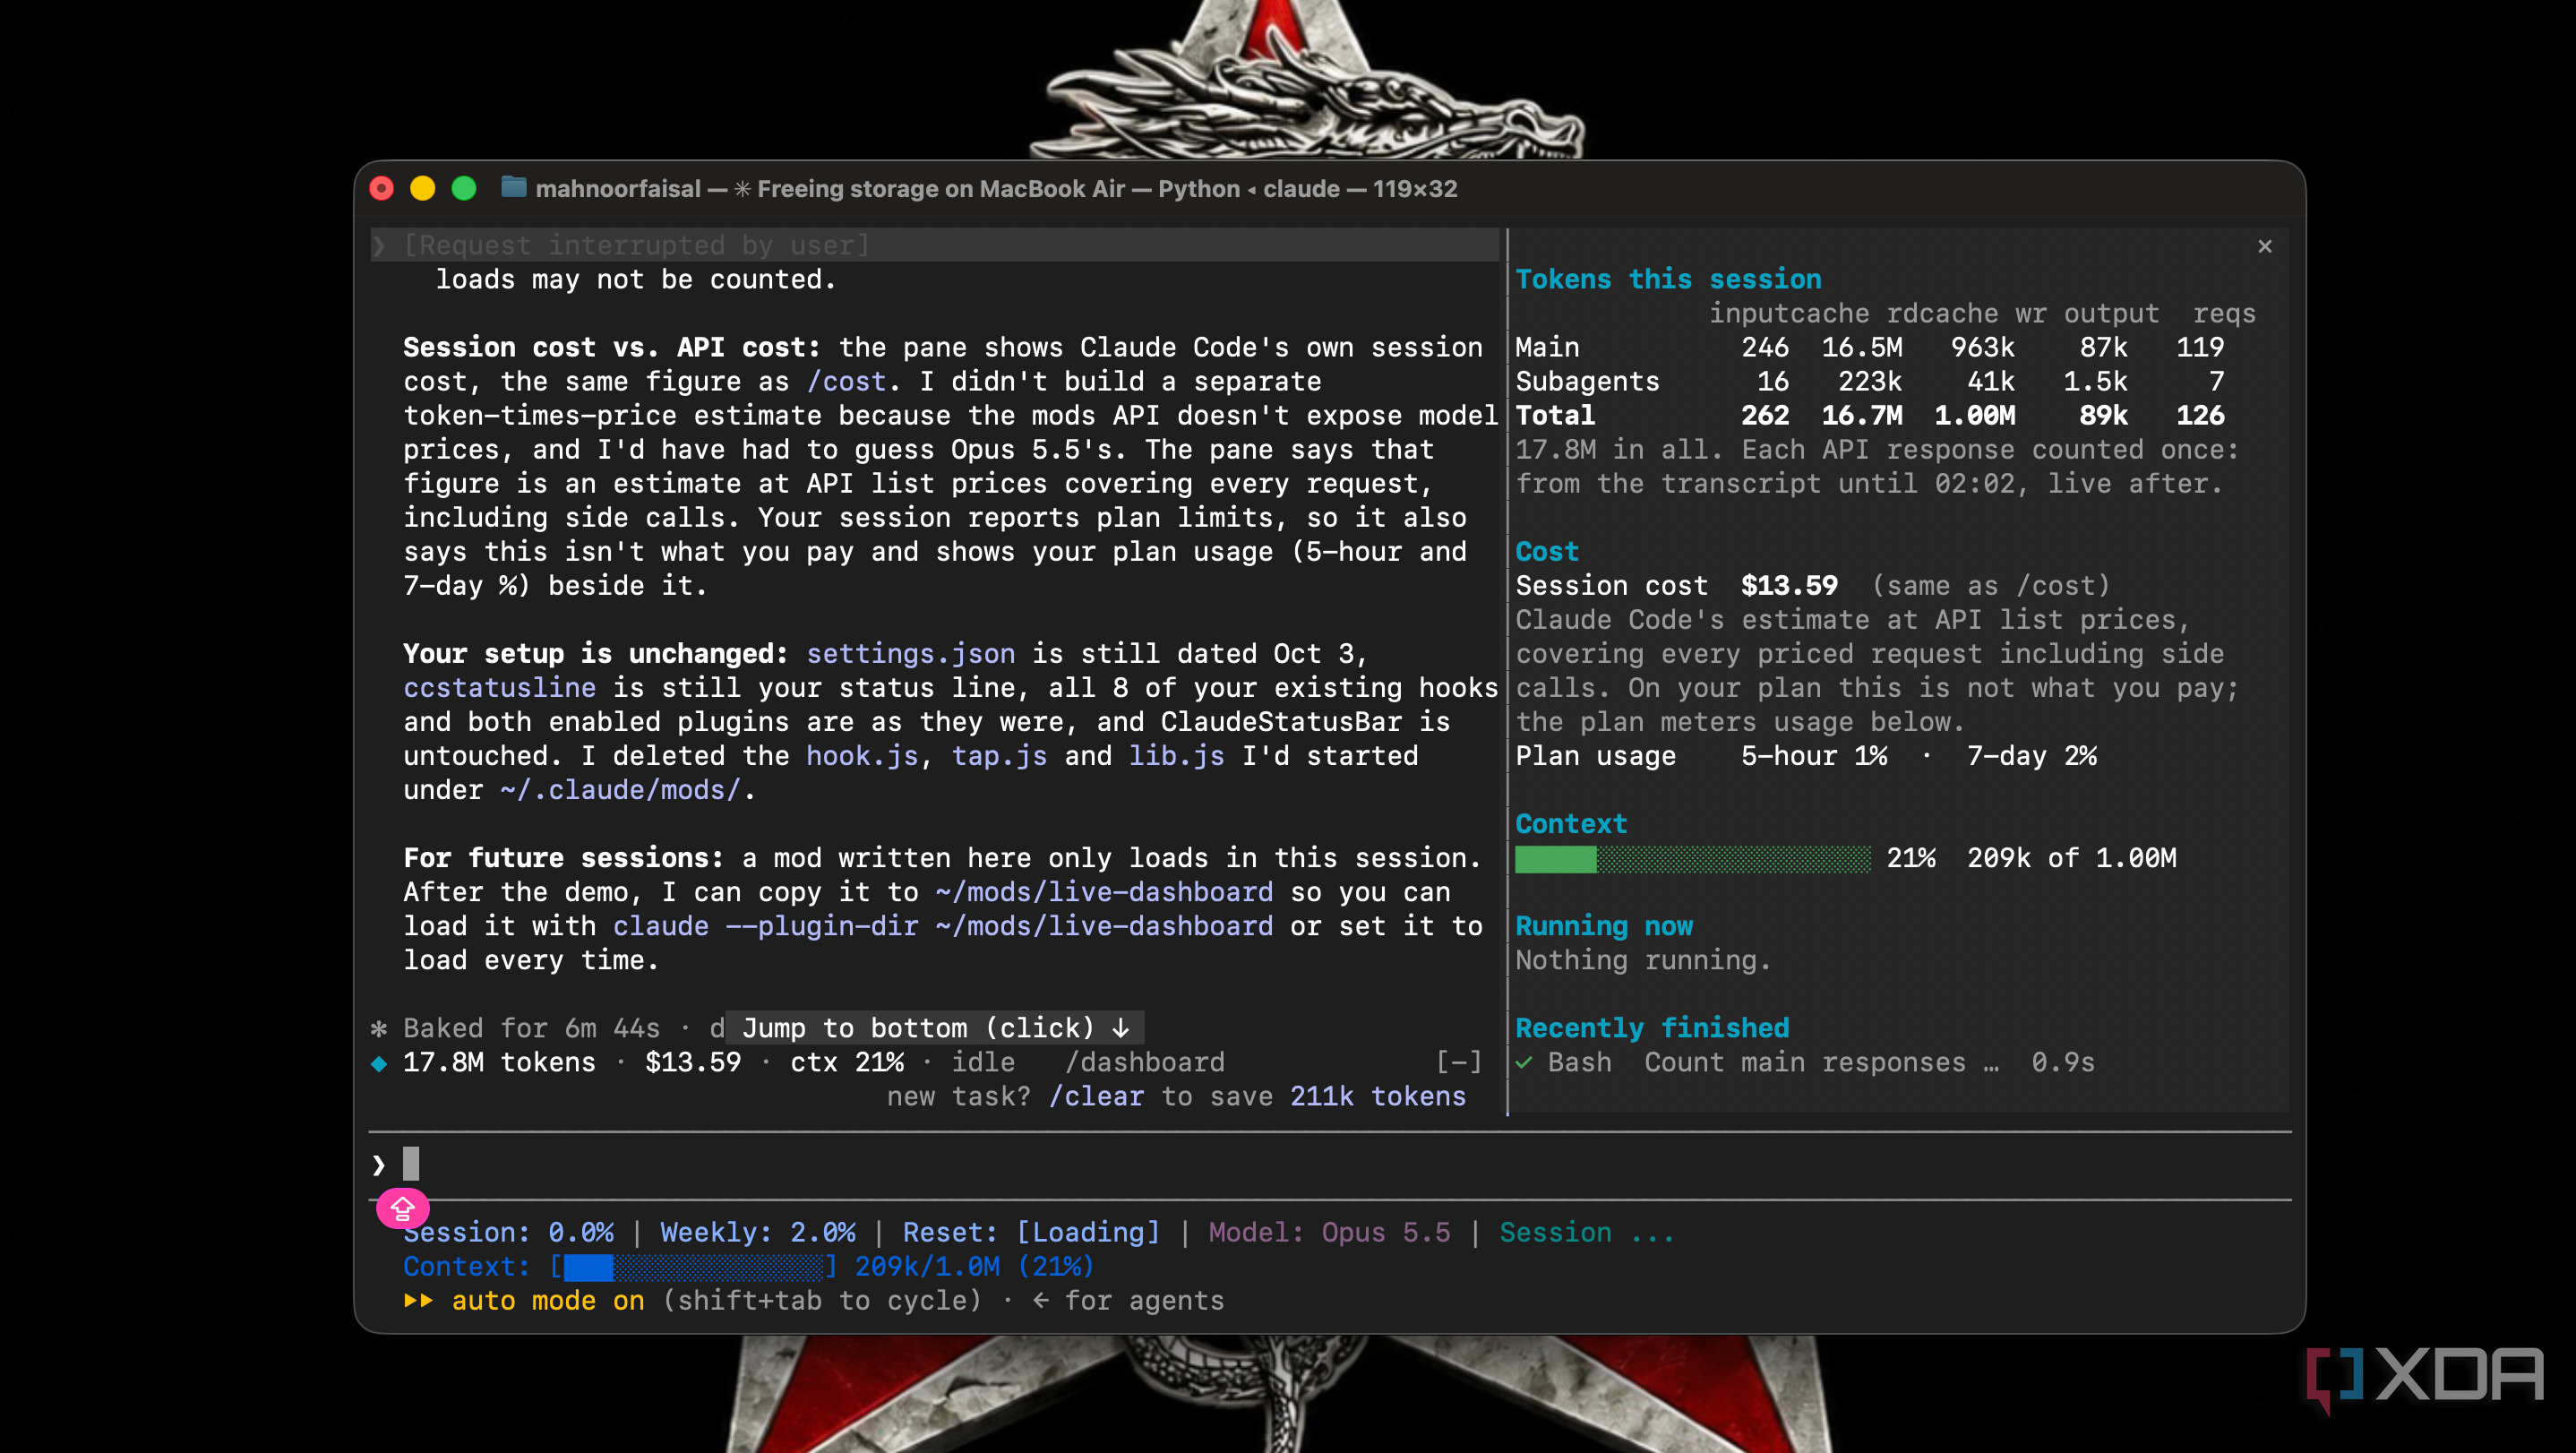The image size is (2576, 1453).
Task: Click "Weekly: 2.0%" in the status line
Action: tap(758, 1232)
